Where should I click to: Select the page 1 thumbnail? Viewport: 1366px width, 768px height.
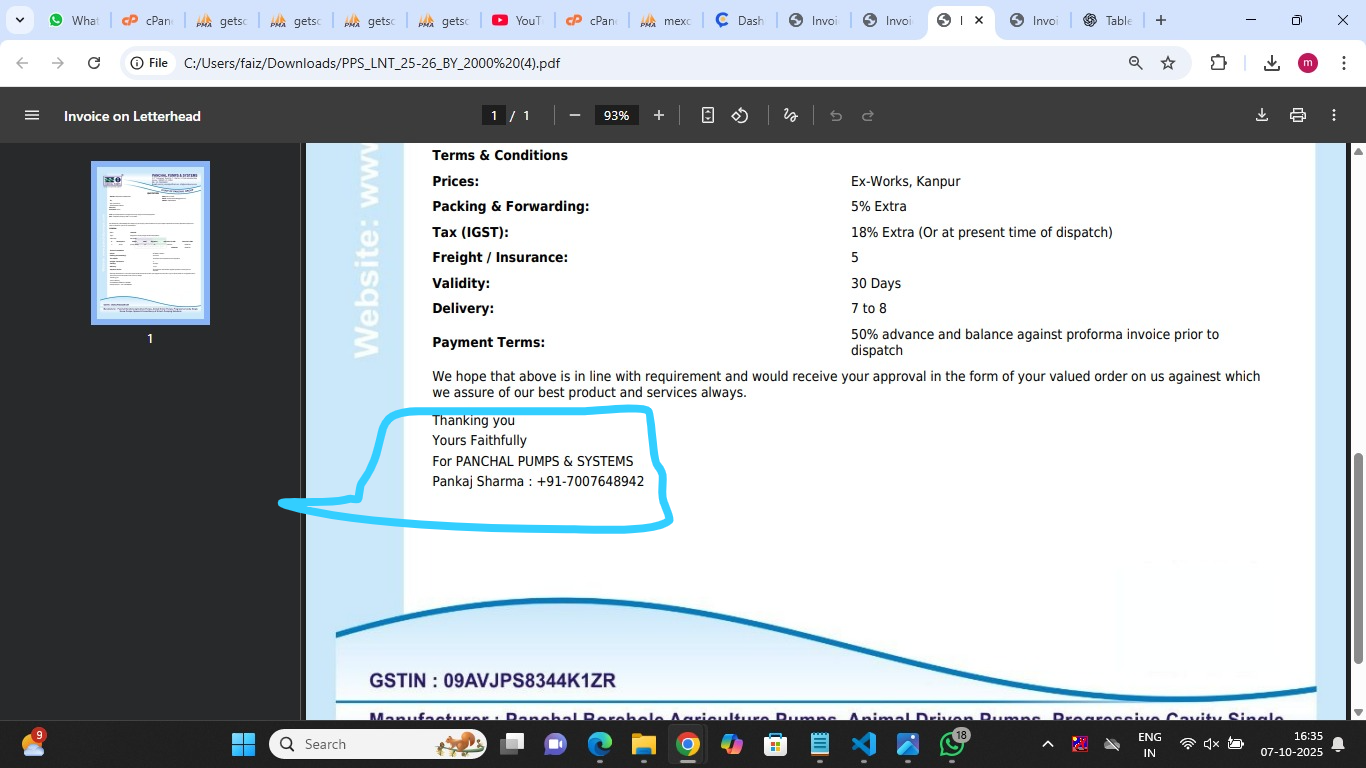click(150, 243)
